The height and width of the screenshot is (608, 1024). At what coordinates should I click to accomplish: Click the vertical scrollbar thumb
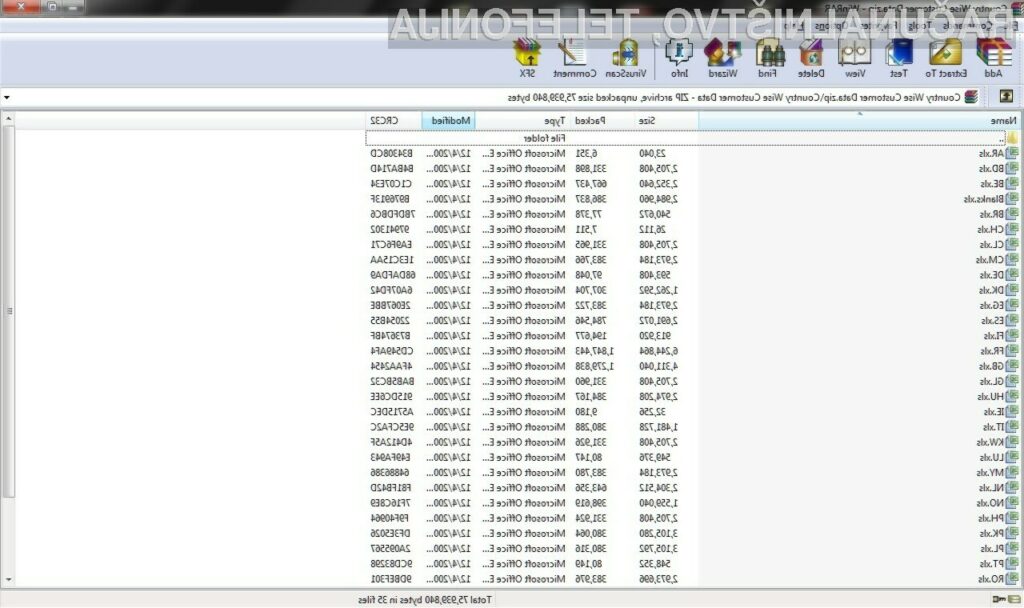click(8, 312)
